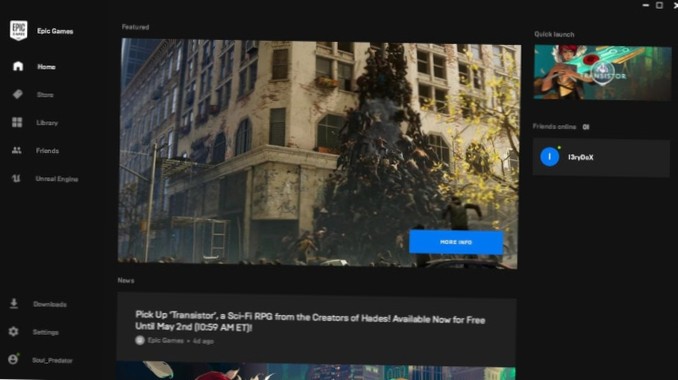The width and height of the screenshot is (678, 380).
Task: Maximize the launcher window
Action: pos(659,5)
